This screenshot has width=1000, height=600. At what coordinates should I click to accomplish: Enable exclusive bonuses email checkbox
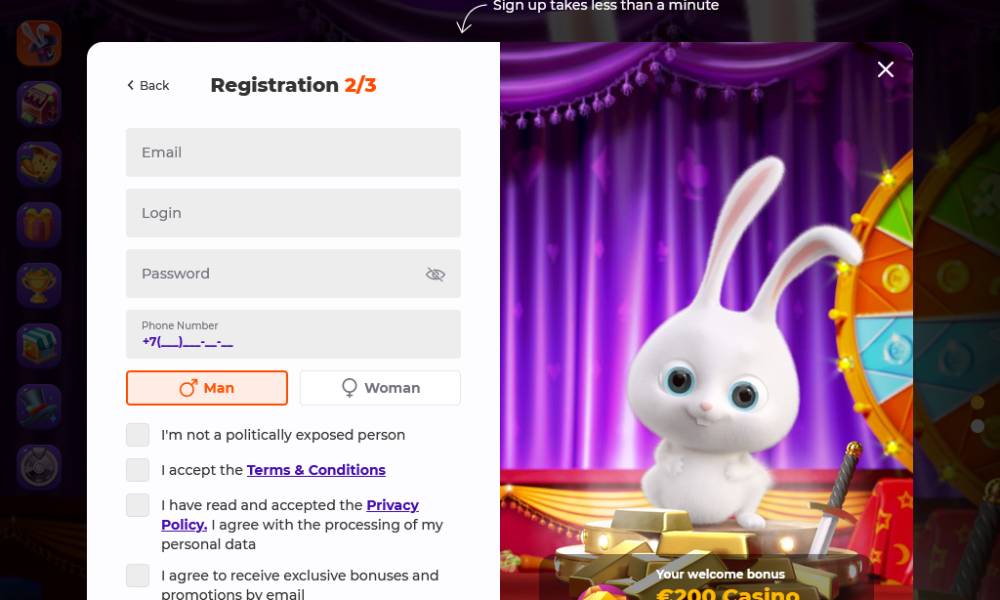[138, 575]
